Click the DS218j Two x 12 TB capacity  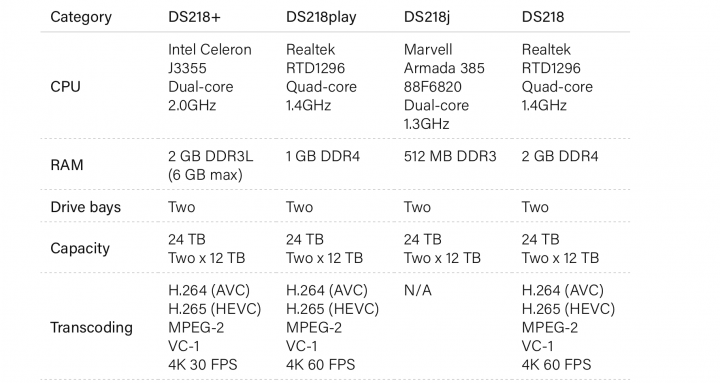click(442, 258)
